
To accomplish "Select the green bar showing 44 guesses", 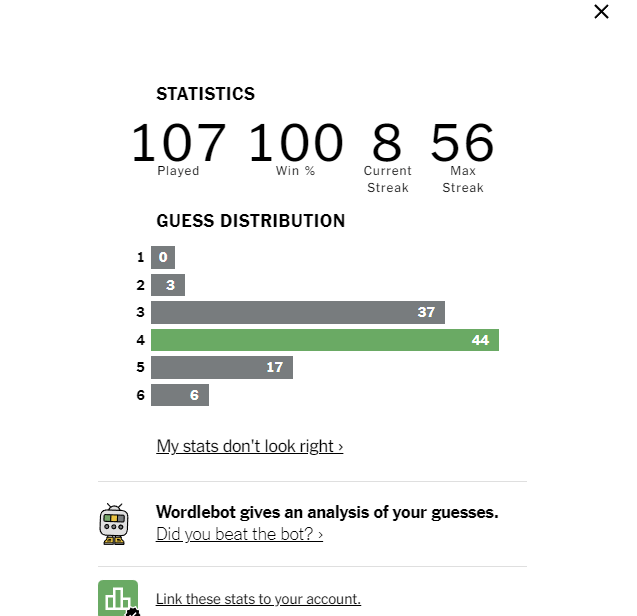I will (325, 340).
